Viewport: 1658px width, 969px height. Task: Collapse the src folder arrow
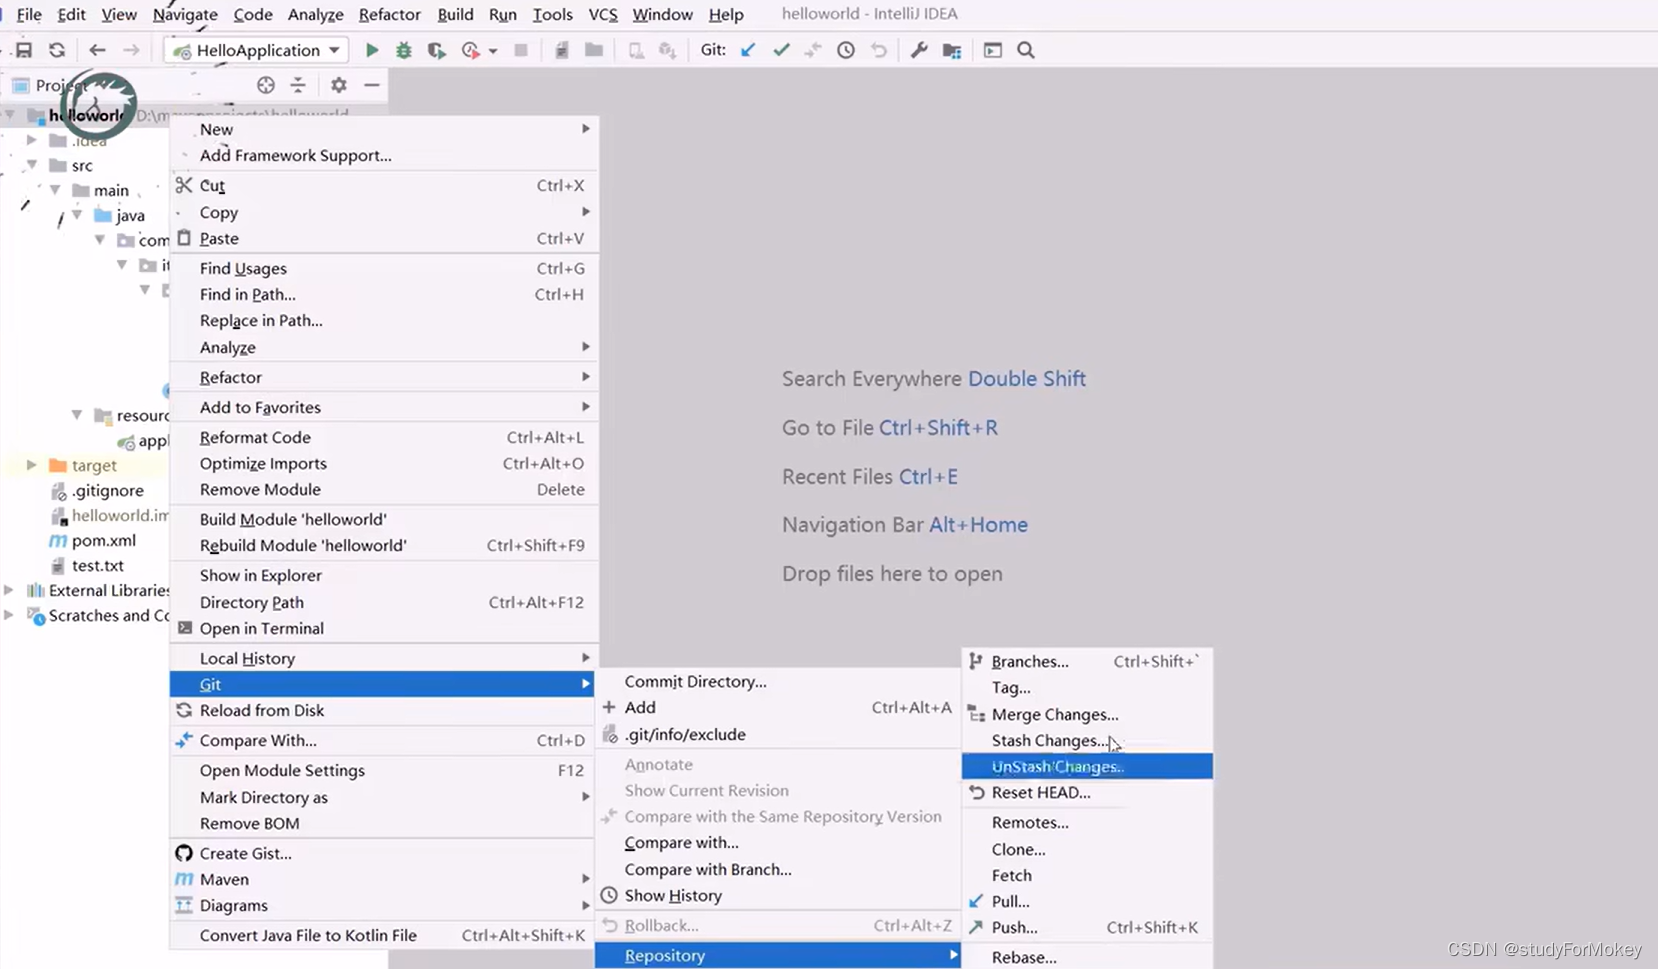point(32,165)
